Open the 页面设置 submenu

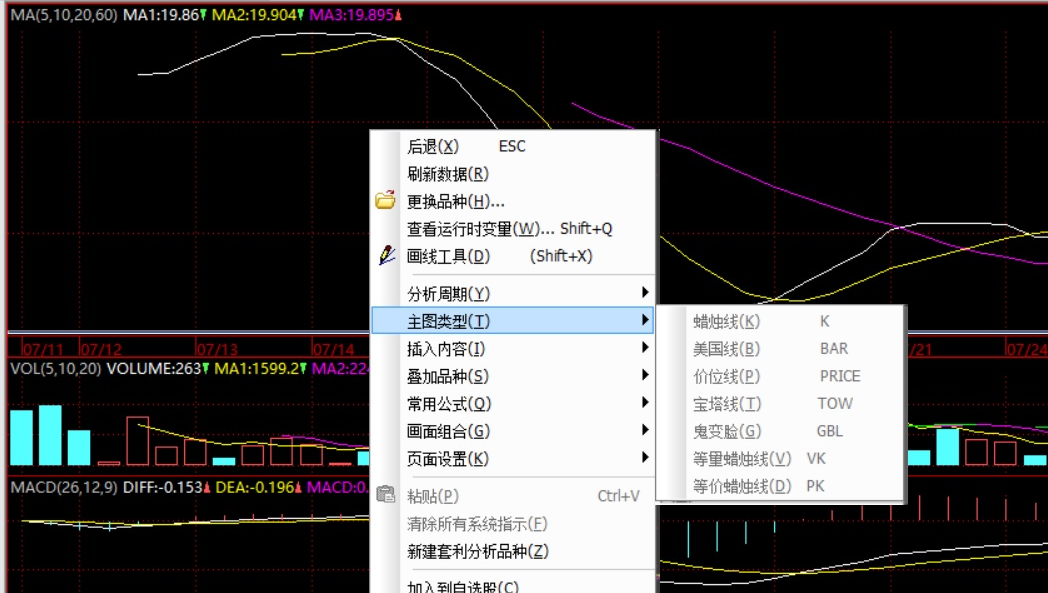[x=448, y=459]
